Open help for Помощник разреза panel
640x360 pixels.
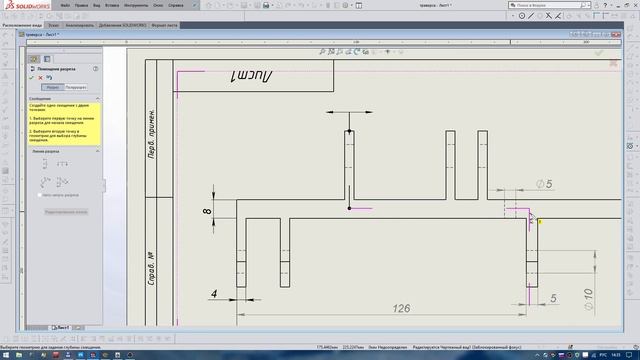tap(96, 69)
